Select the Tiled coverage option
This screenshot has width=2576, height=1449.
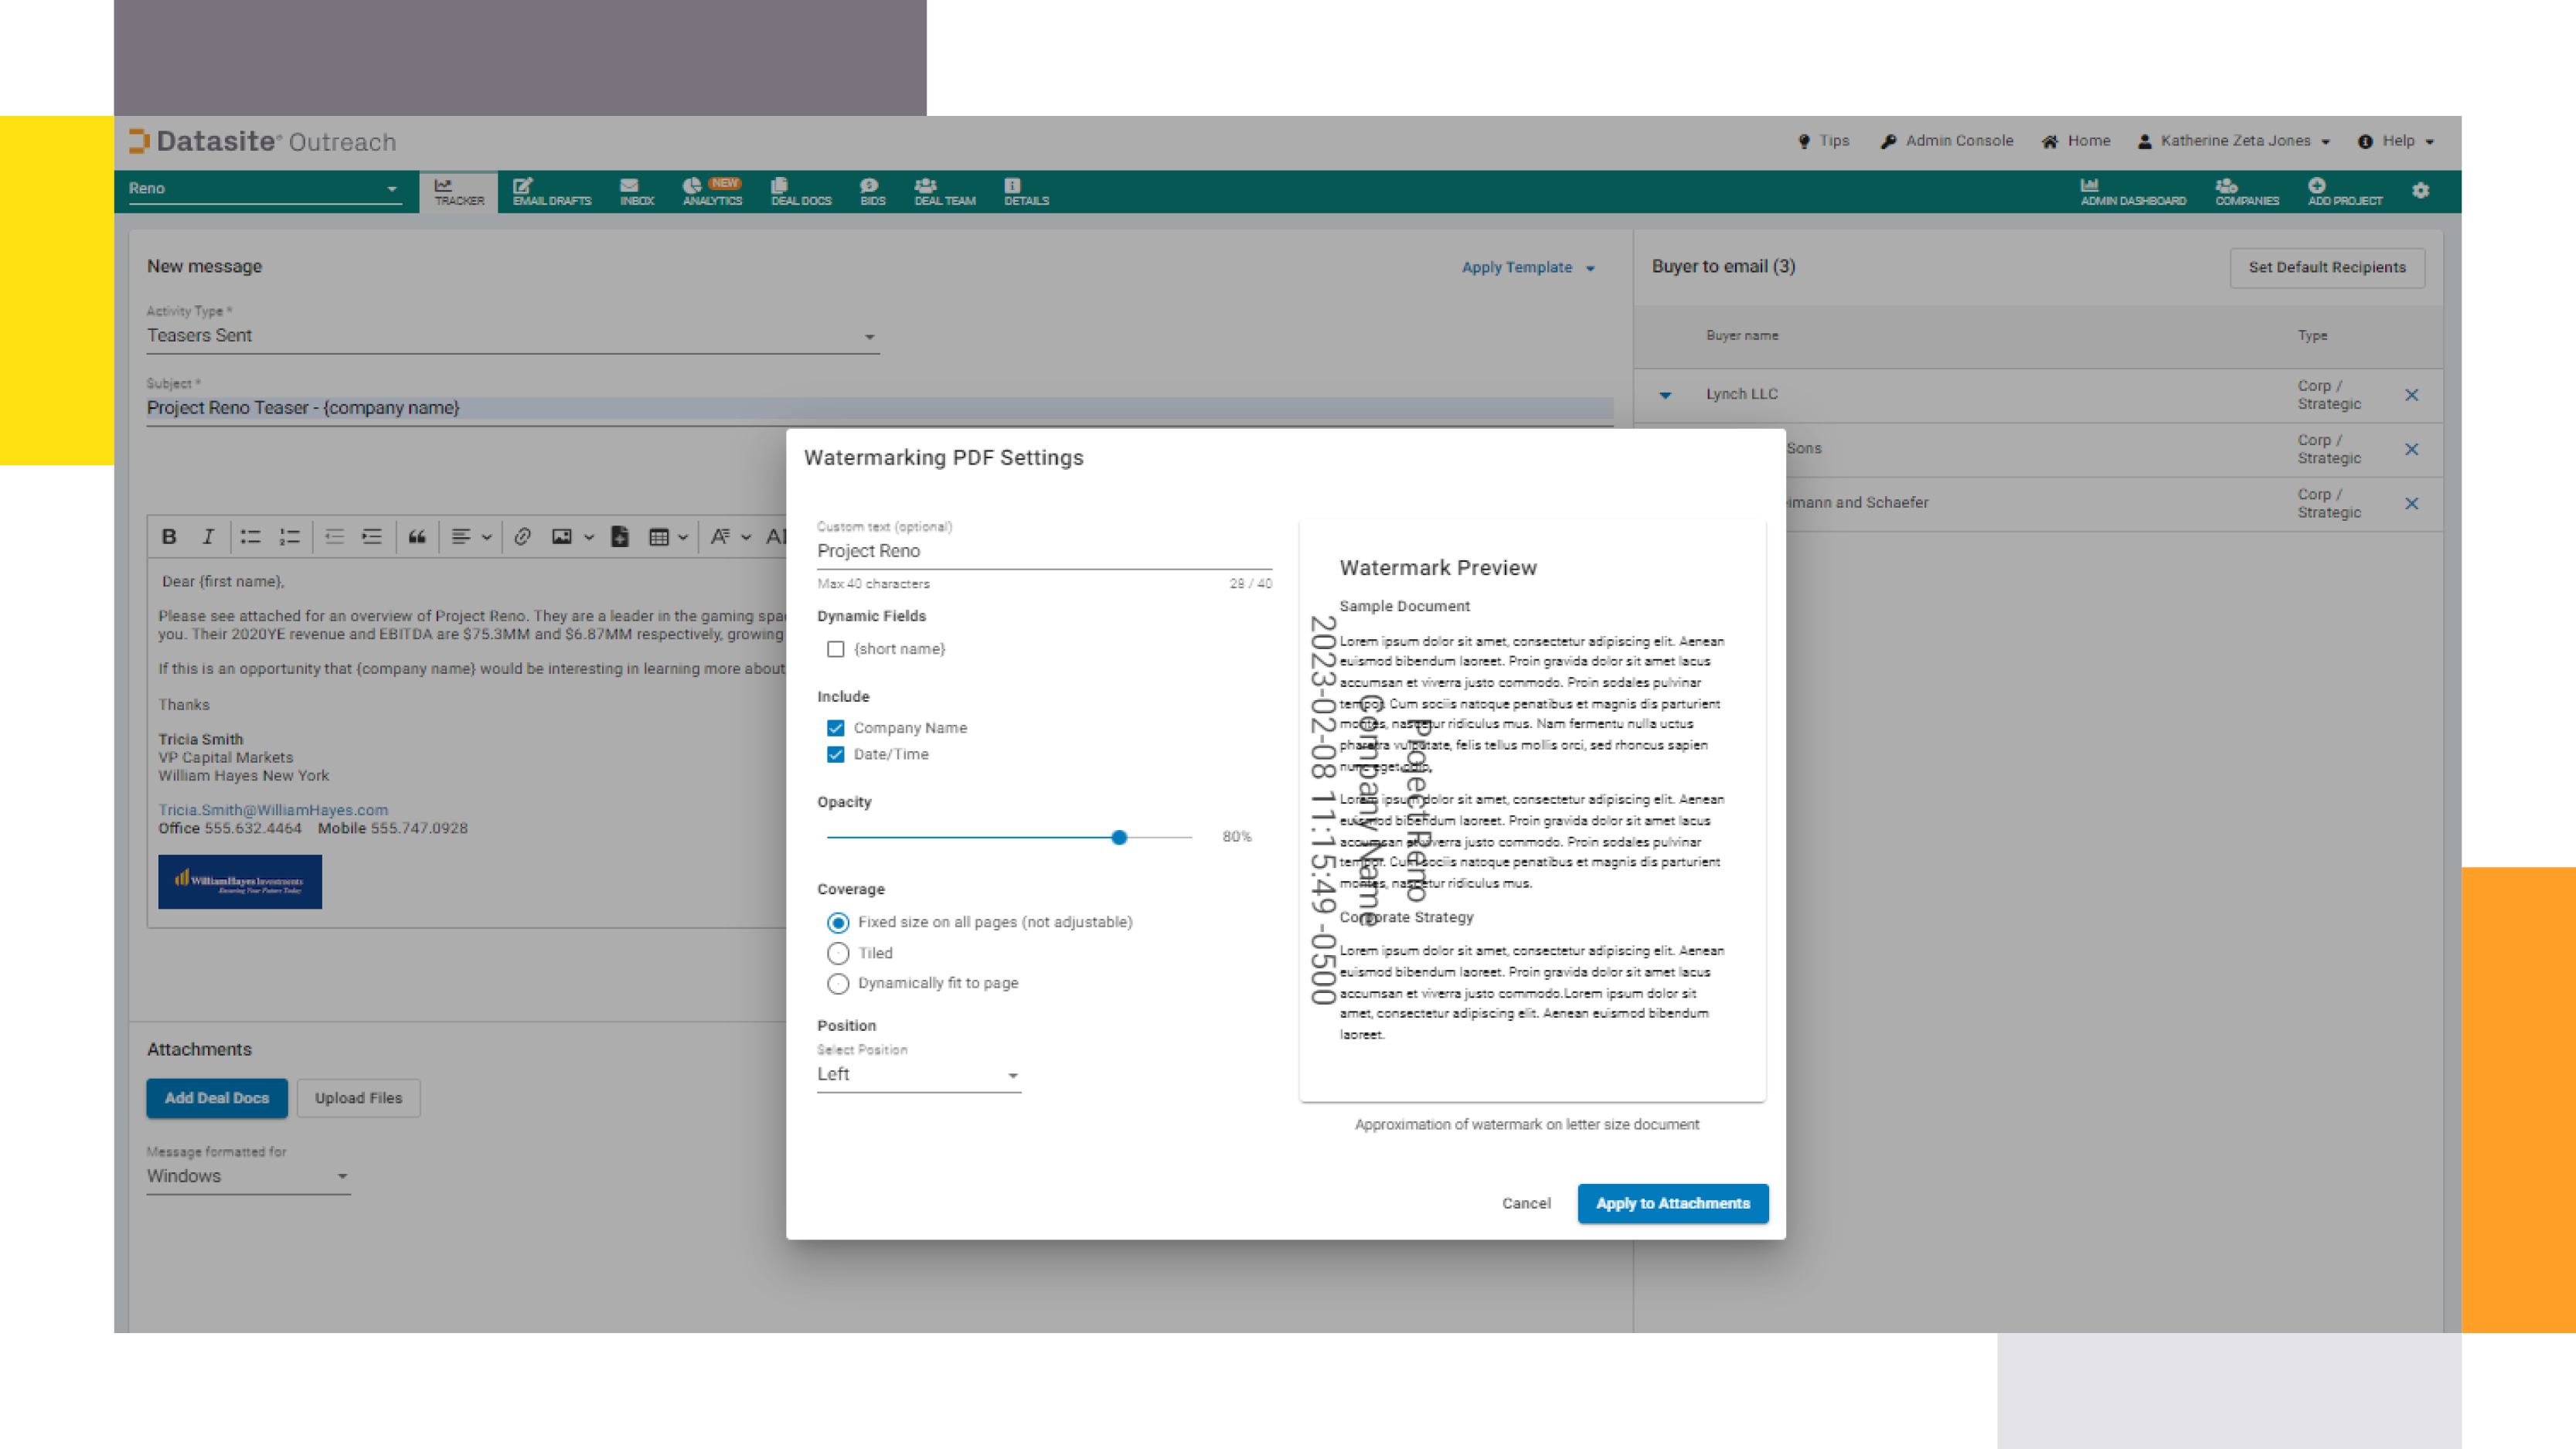838,953
